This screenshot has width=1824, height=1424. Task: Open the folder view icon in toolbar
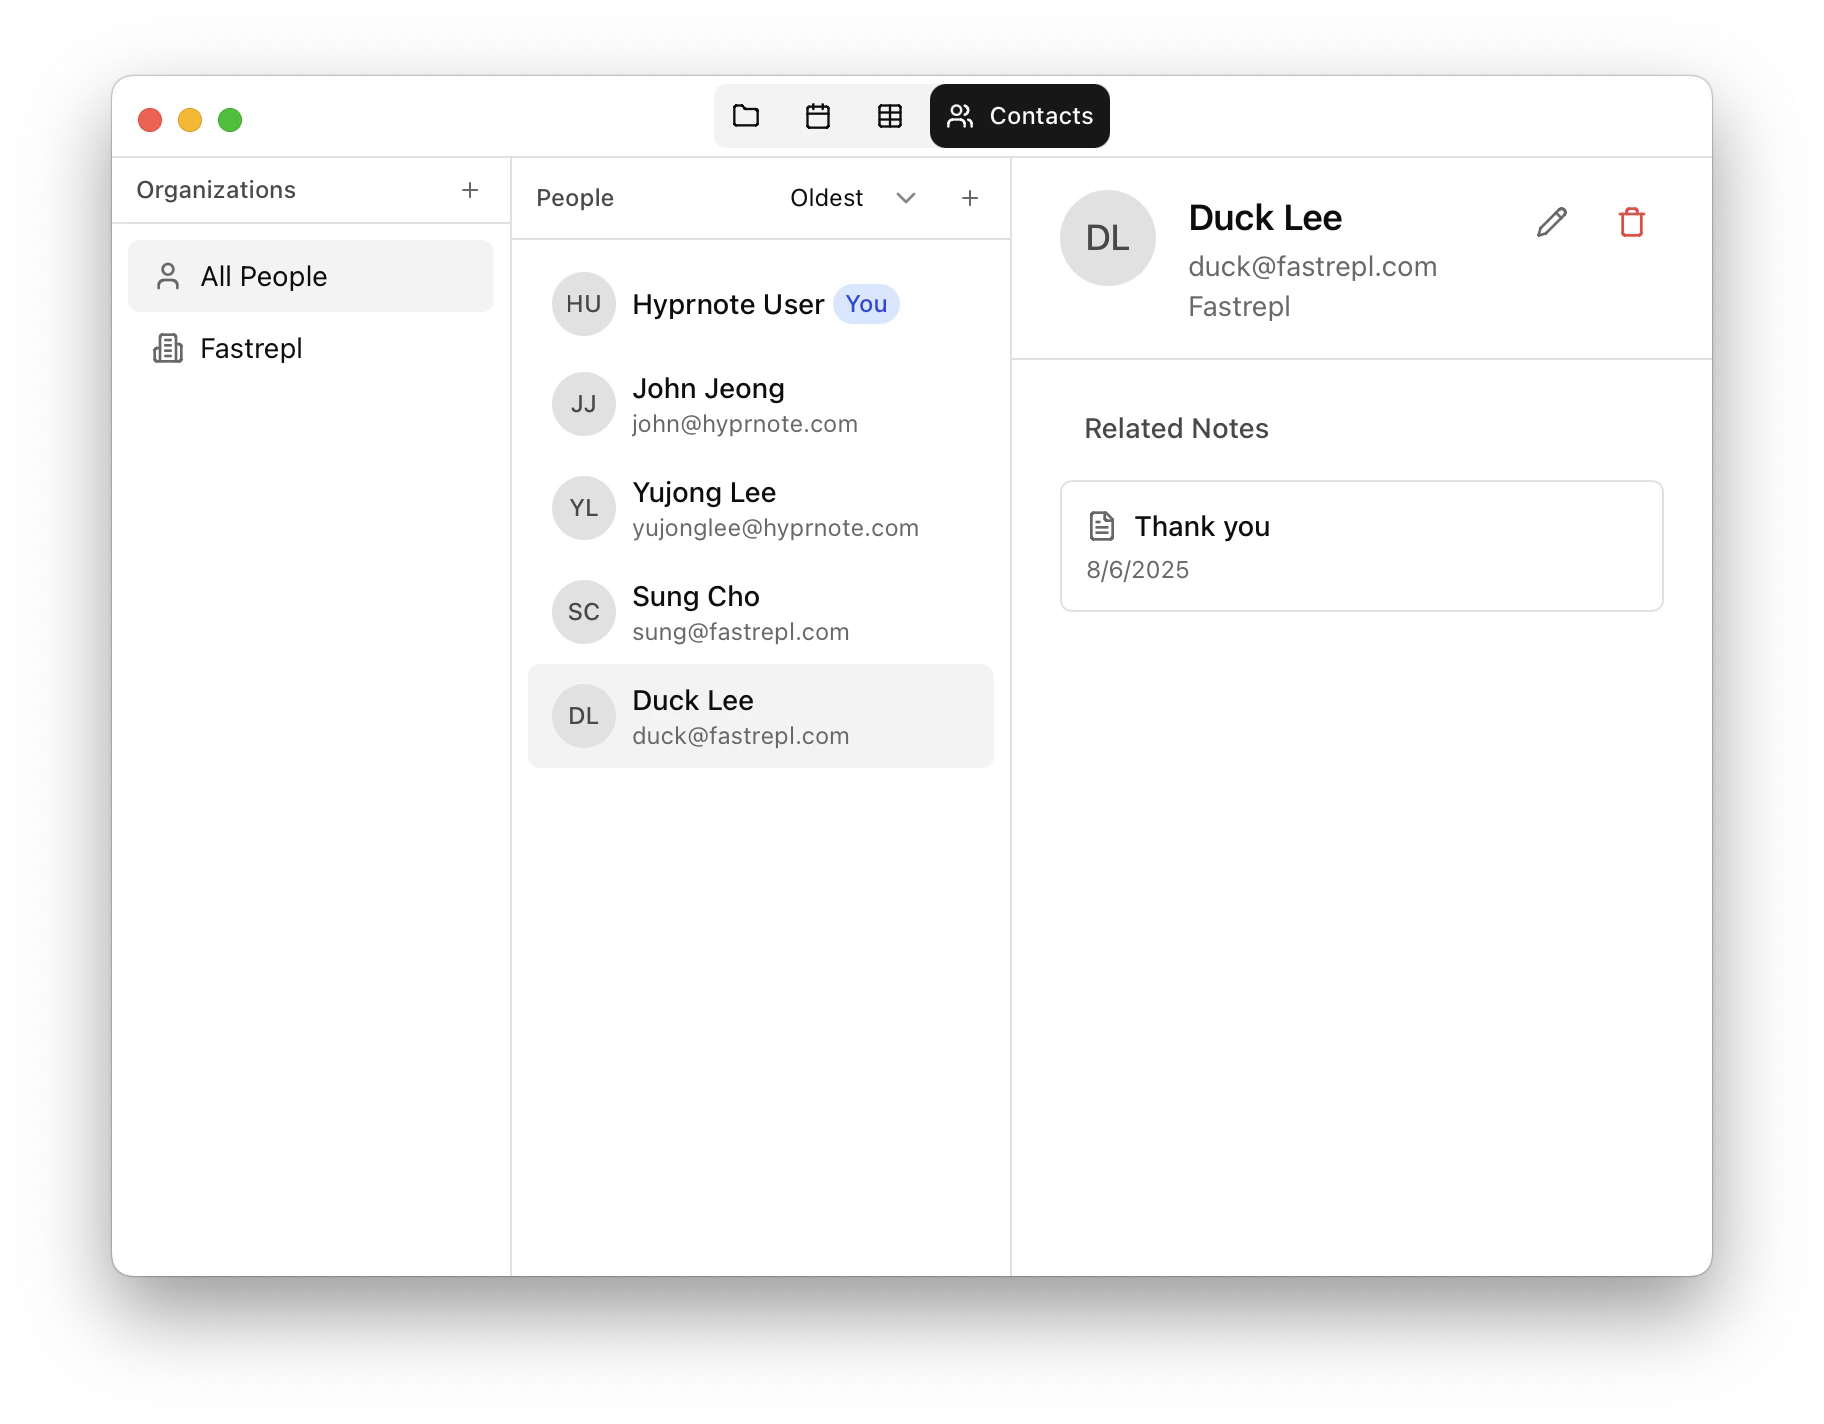click(747, 116)
